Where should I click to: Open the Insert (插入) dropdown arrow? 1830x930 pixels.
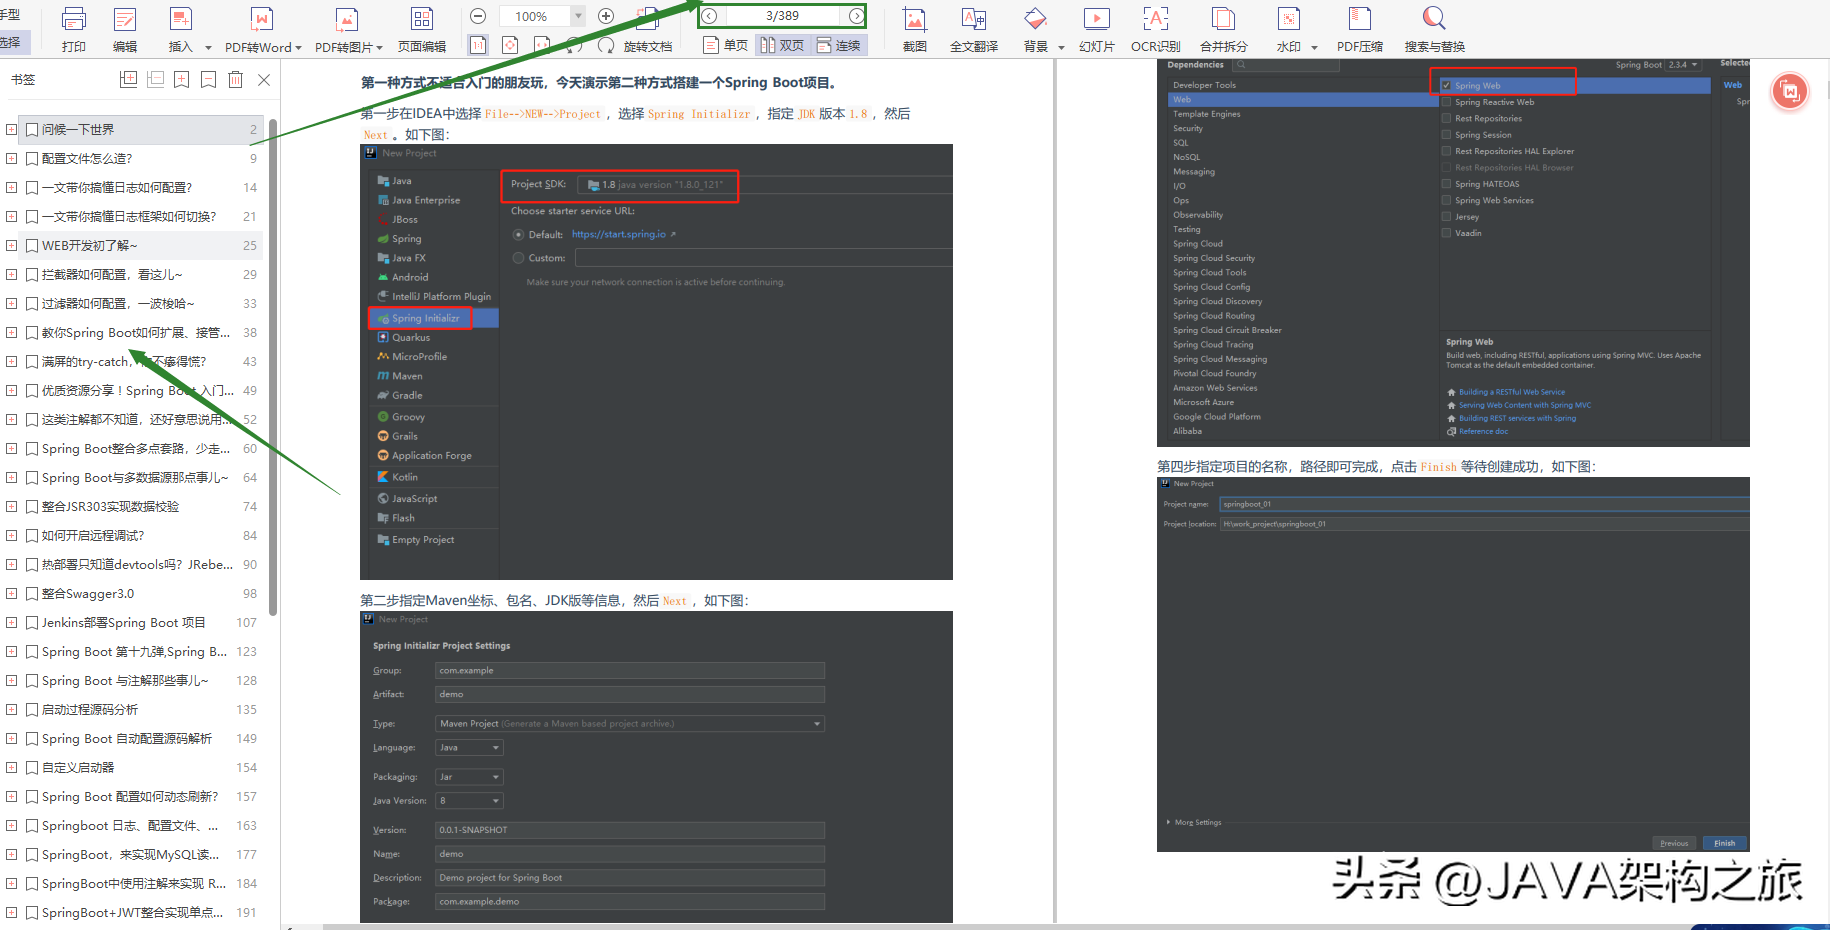(x=208, y=47)
